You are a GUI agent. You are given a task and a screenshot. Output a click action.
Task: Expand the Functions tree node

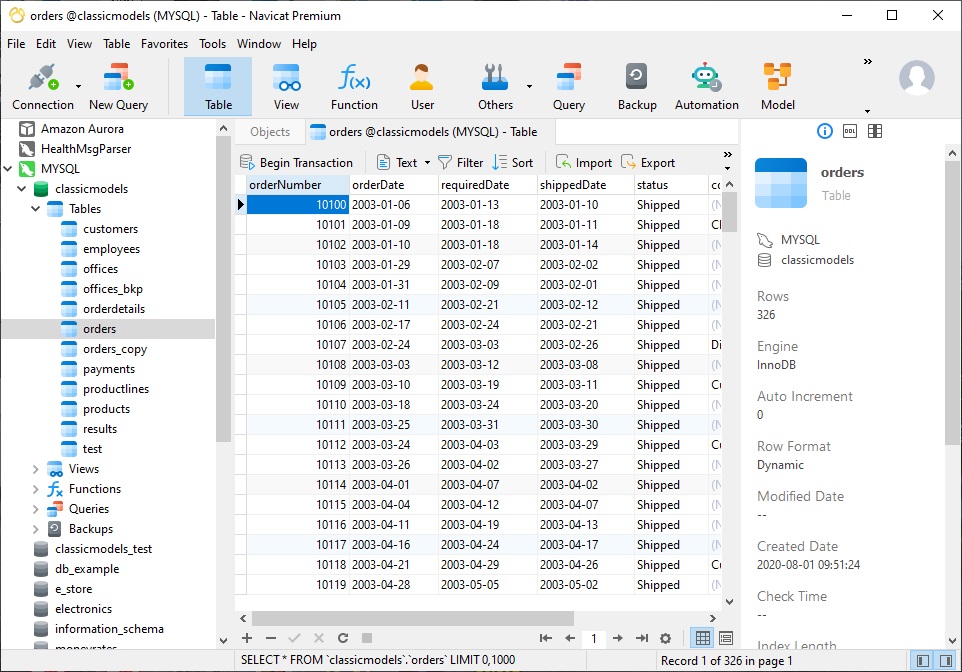(x=36, y=489)
